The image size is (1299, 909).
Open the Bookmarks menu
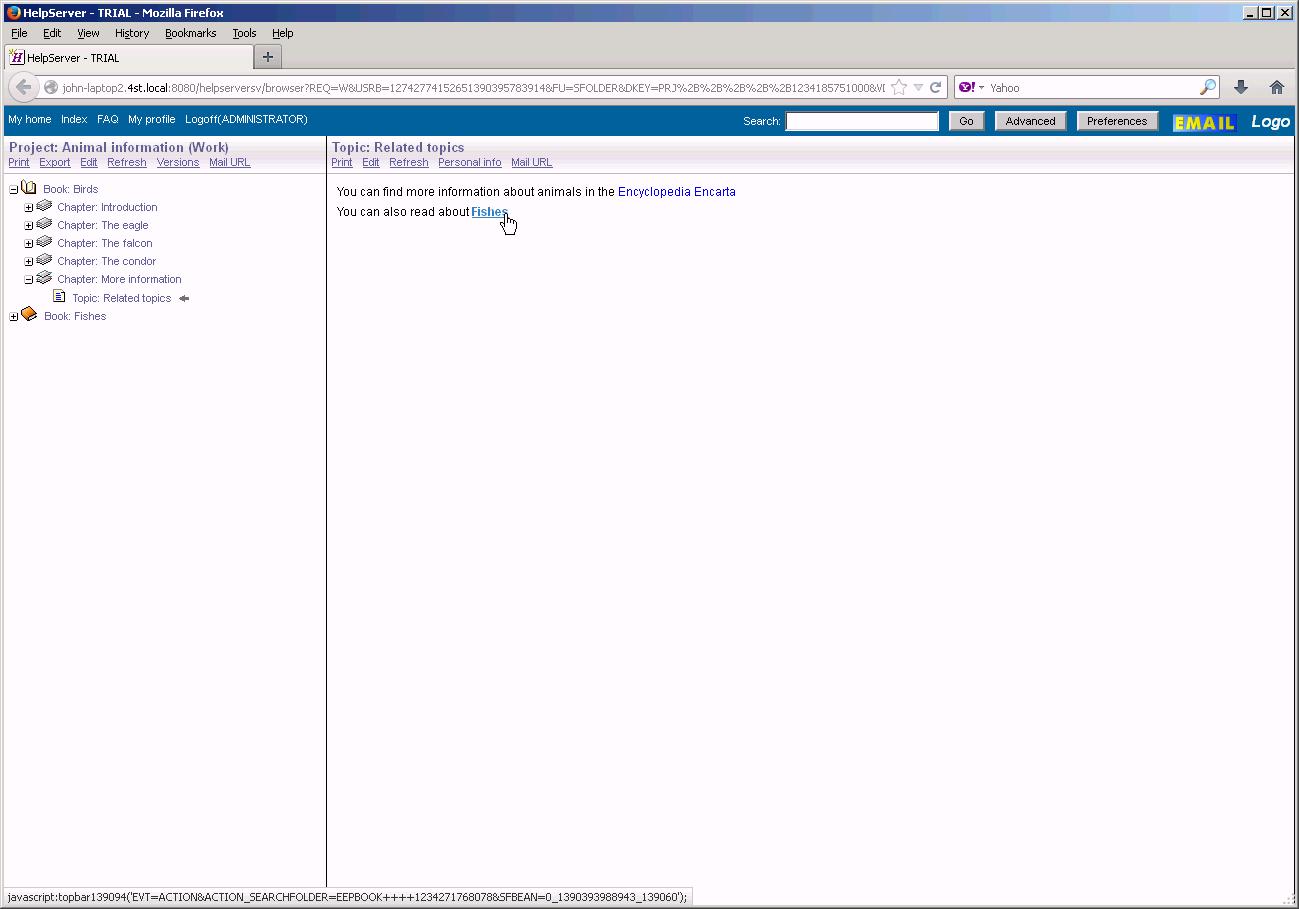click(x=190, y=33)
